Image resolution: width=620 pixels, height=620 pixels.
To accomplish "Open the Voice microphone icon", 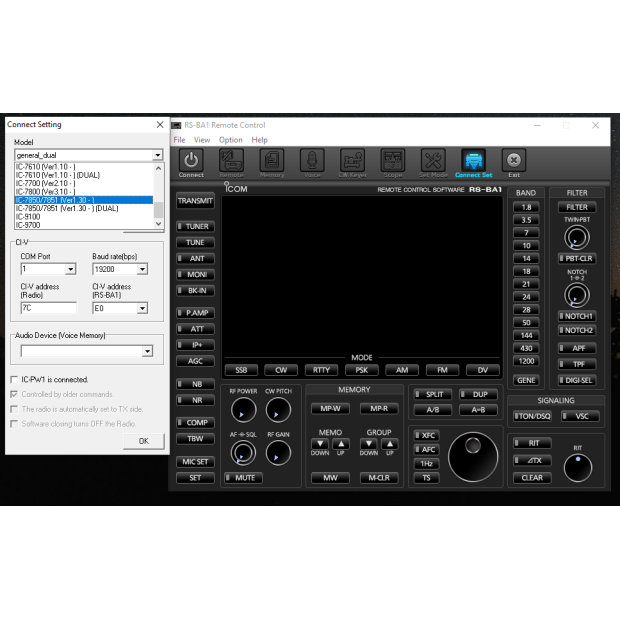I will 312,160.
